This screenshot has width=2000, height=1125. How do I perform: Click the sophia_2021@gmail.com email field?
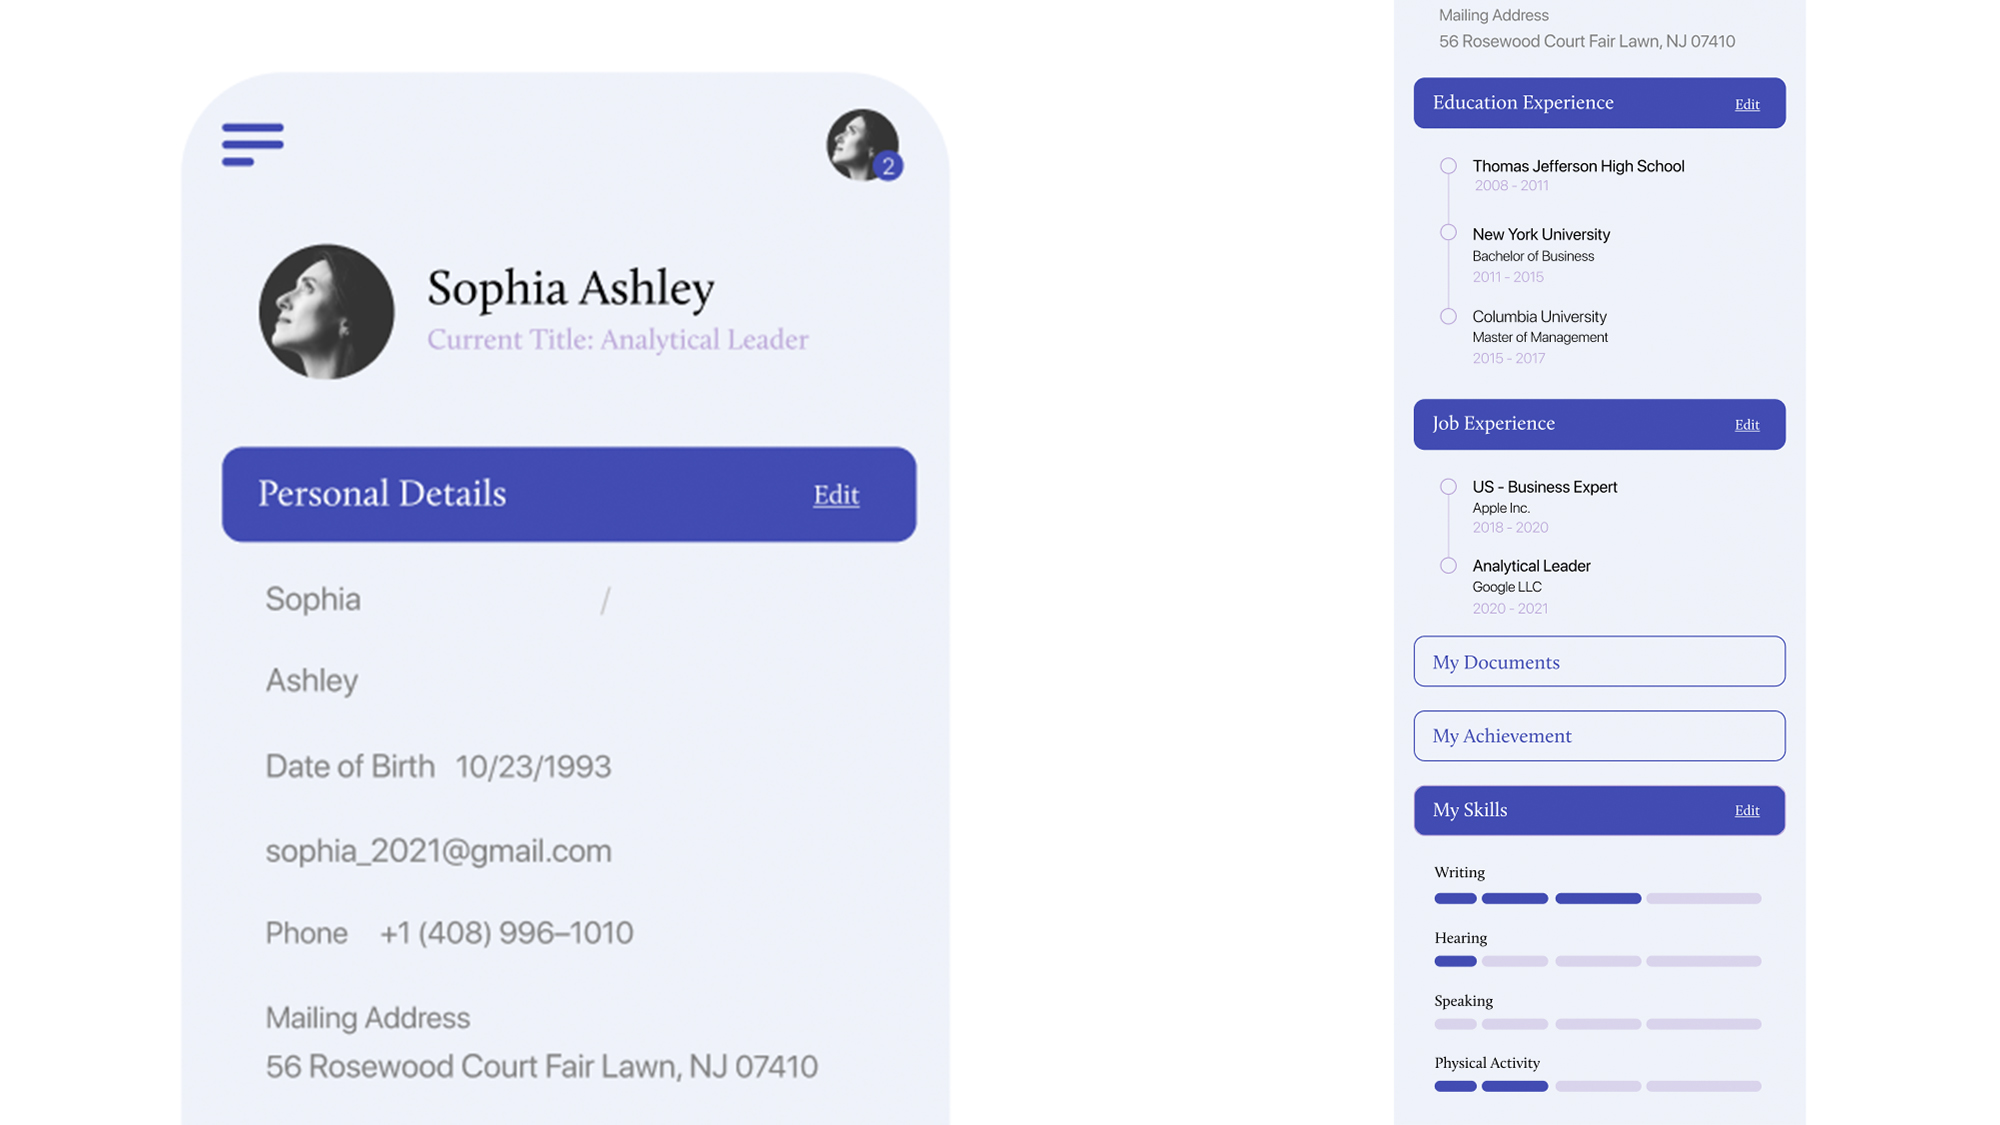coord(438,851)
